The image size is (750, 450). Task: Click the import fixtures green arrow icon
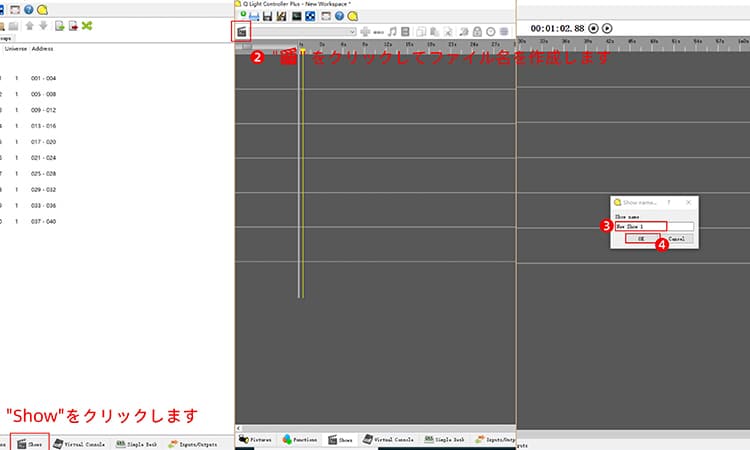pyautogui.click(x=59, y=25)
